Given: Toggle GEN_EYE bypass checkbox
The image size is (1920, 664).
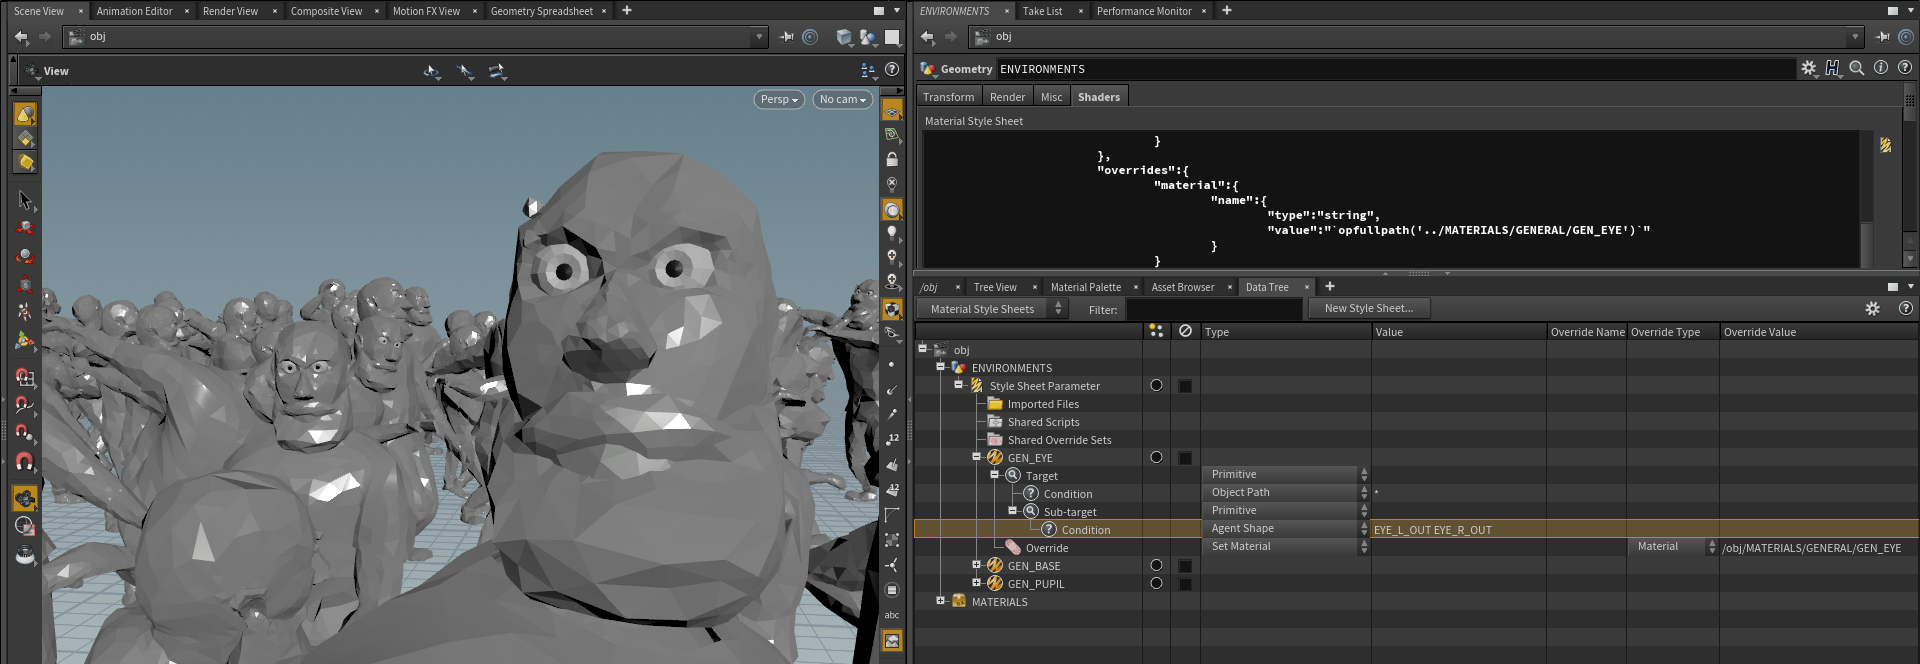Looking at the screenshot, I should tap(1185, 458).
